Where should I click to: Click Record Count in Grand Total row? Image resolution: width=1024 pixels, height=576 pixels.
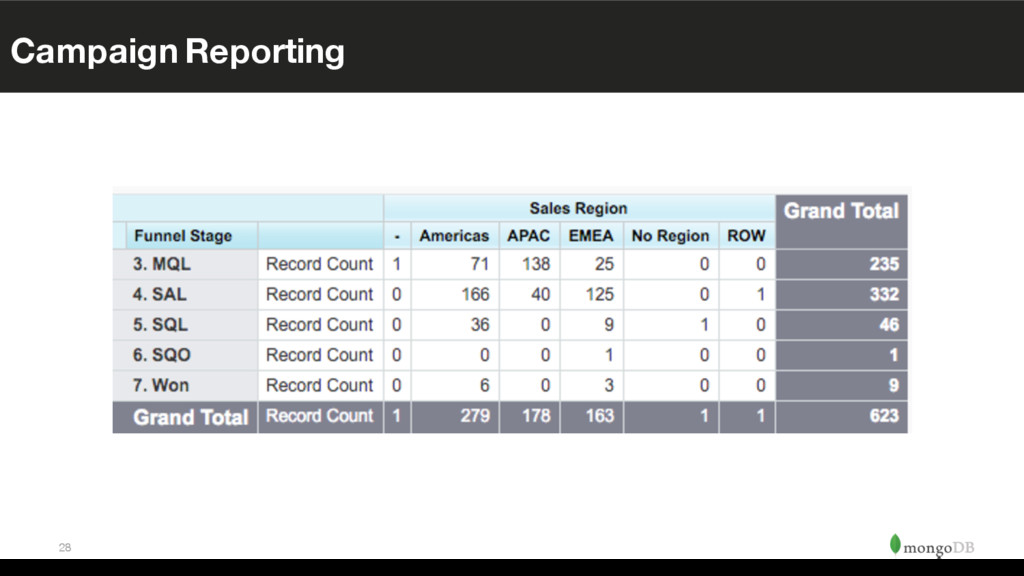(319, 416)
